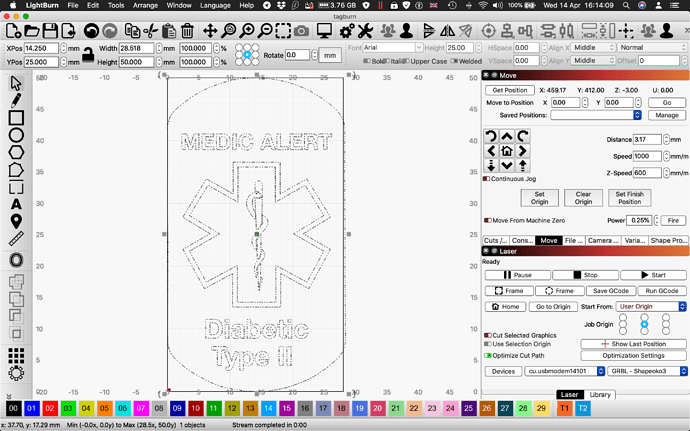Select the pan/move view arrows icon
Screen dimensions: 690x431
pos(210,31)
